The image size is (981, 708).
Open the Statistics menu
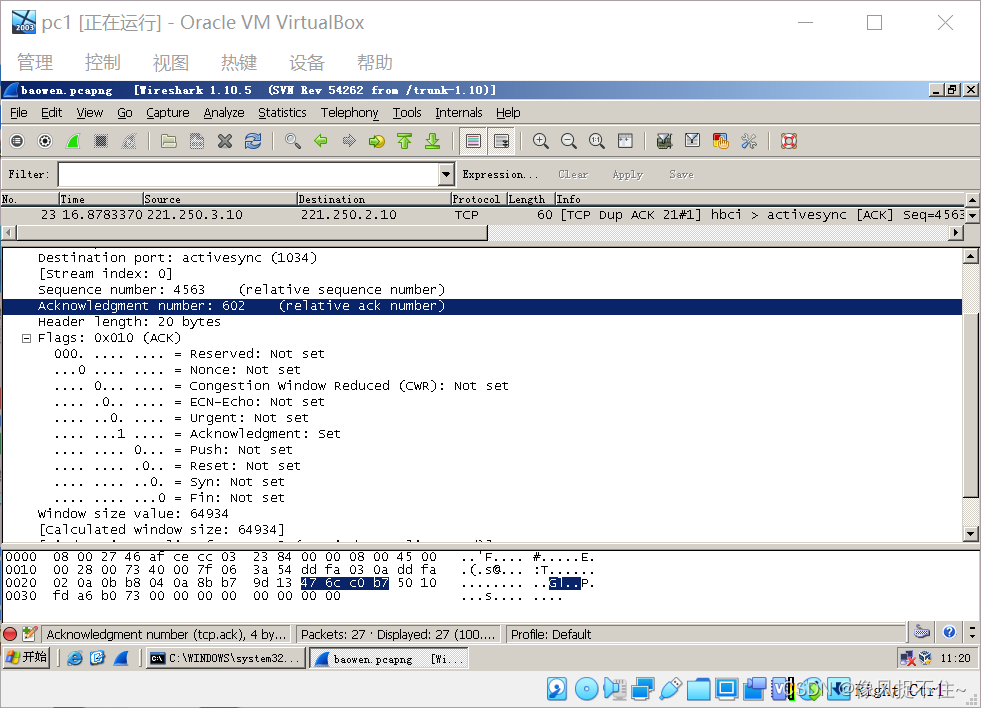coord(282,113)
